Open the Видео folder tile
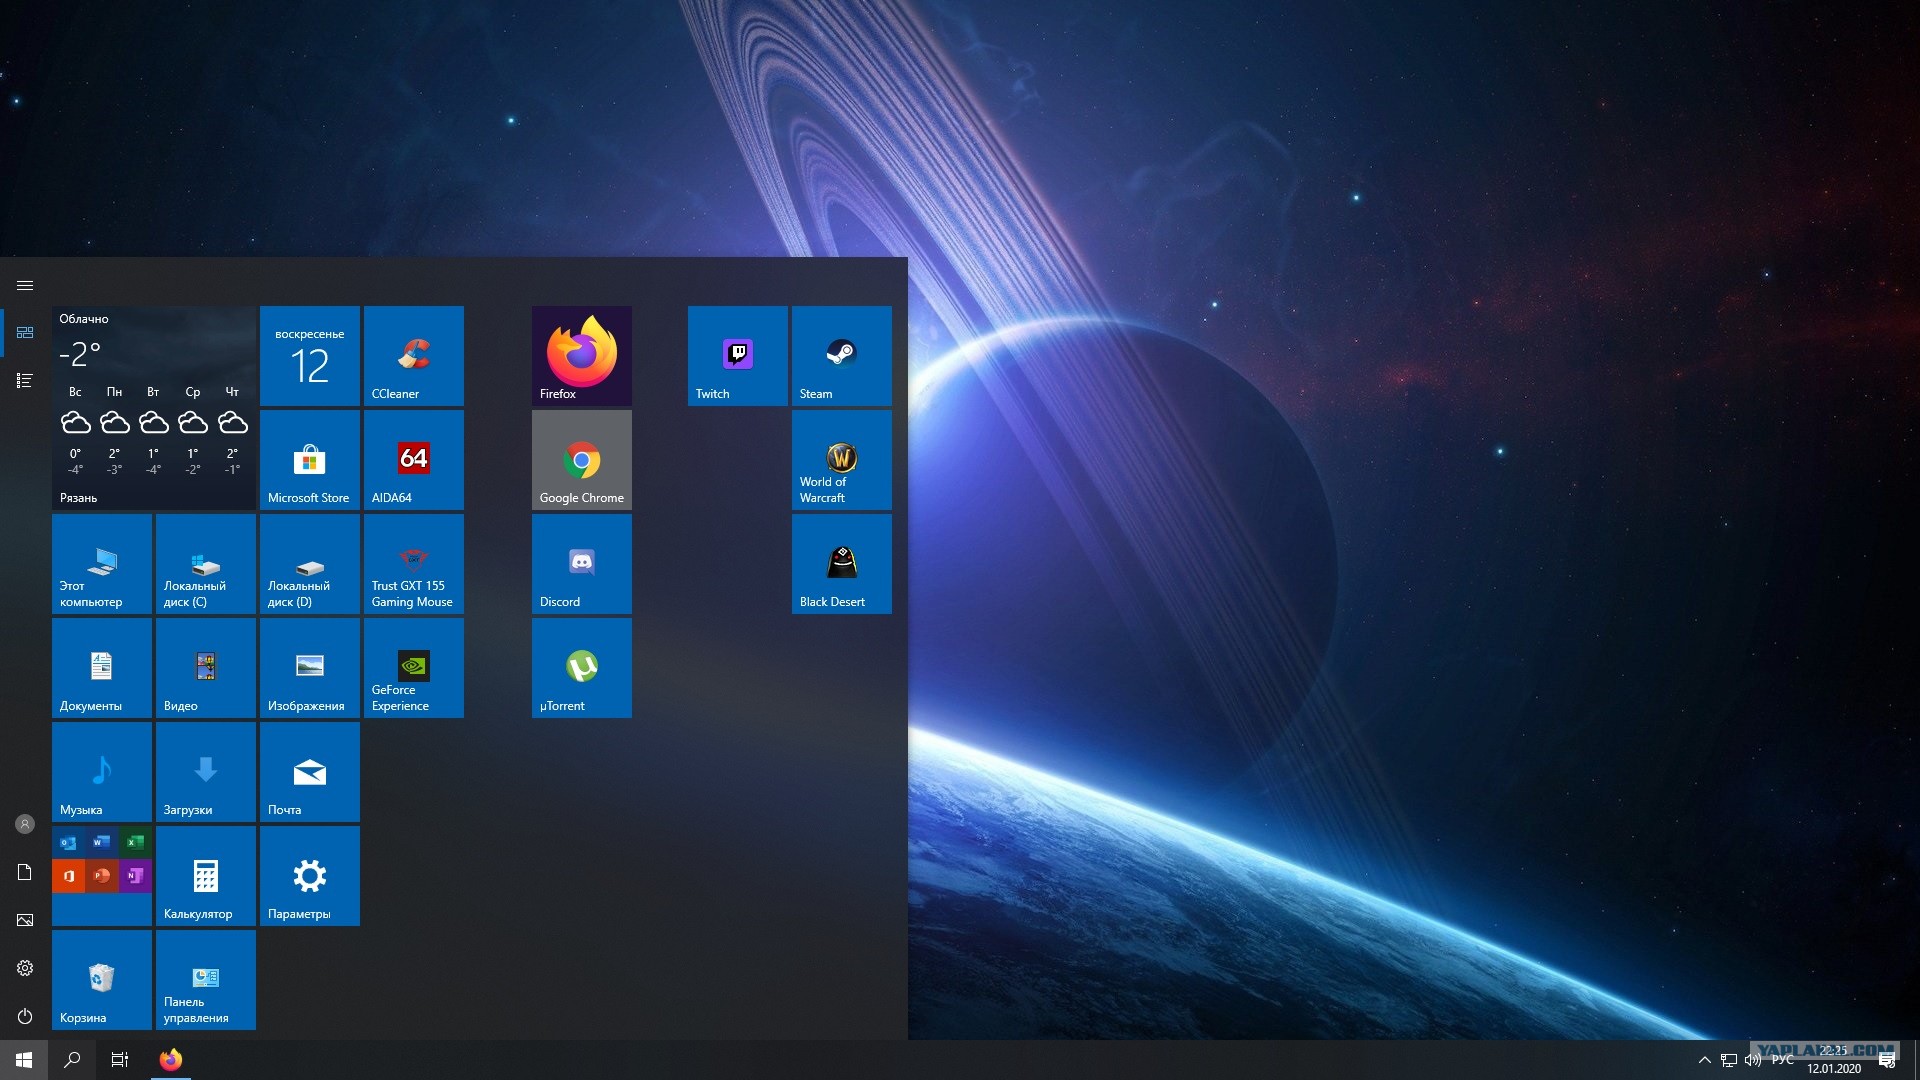The width and height of the screenshot is (1920, 1080). tap(206, 668)
